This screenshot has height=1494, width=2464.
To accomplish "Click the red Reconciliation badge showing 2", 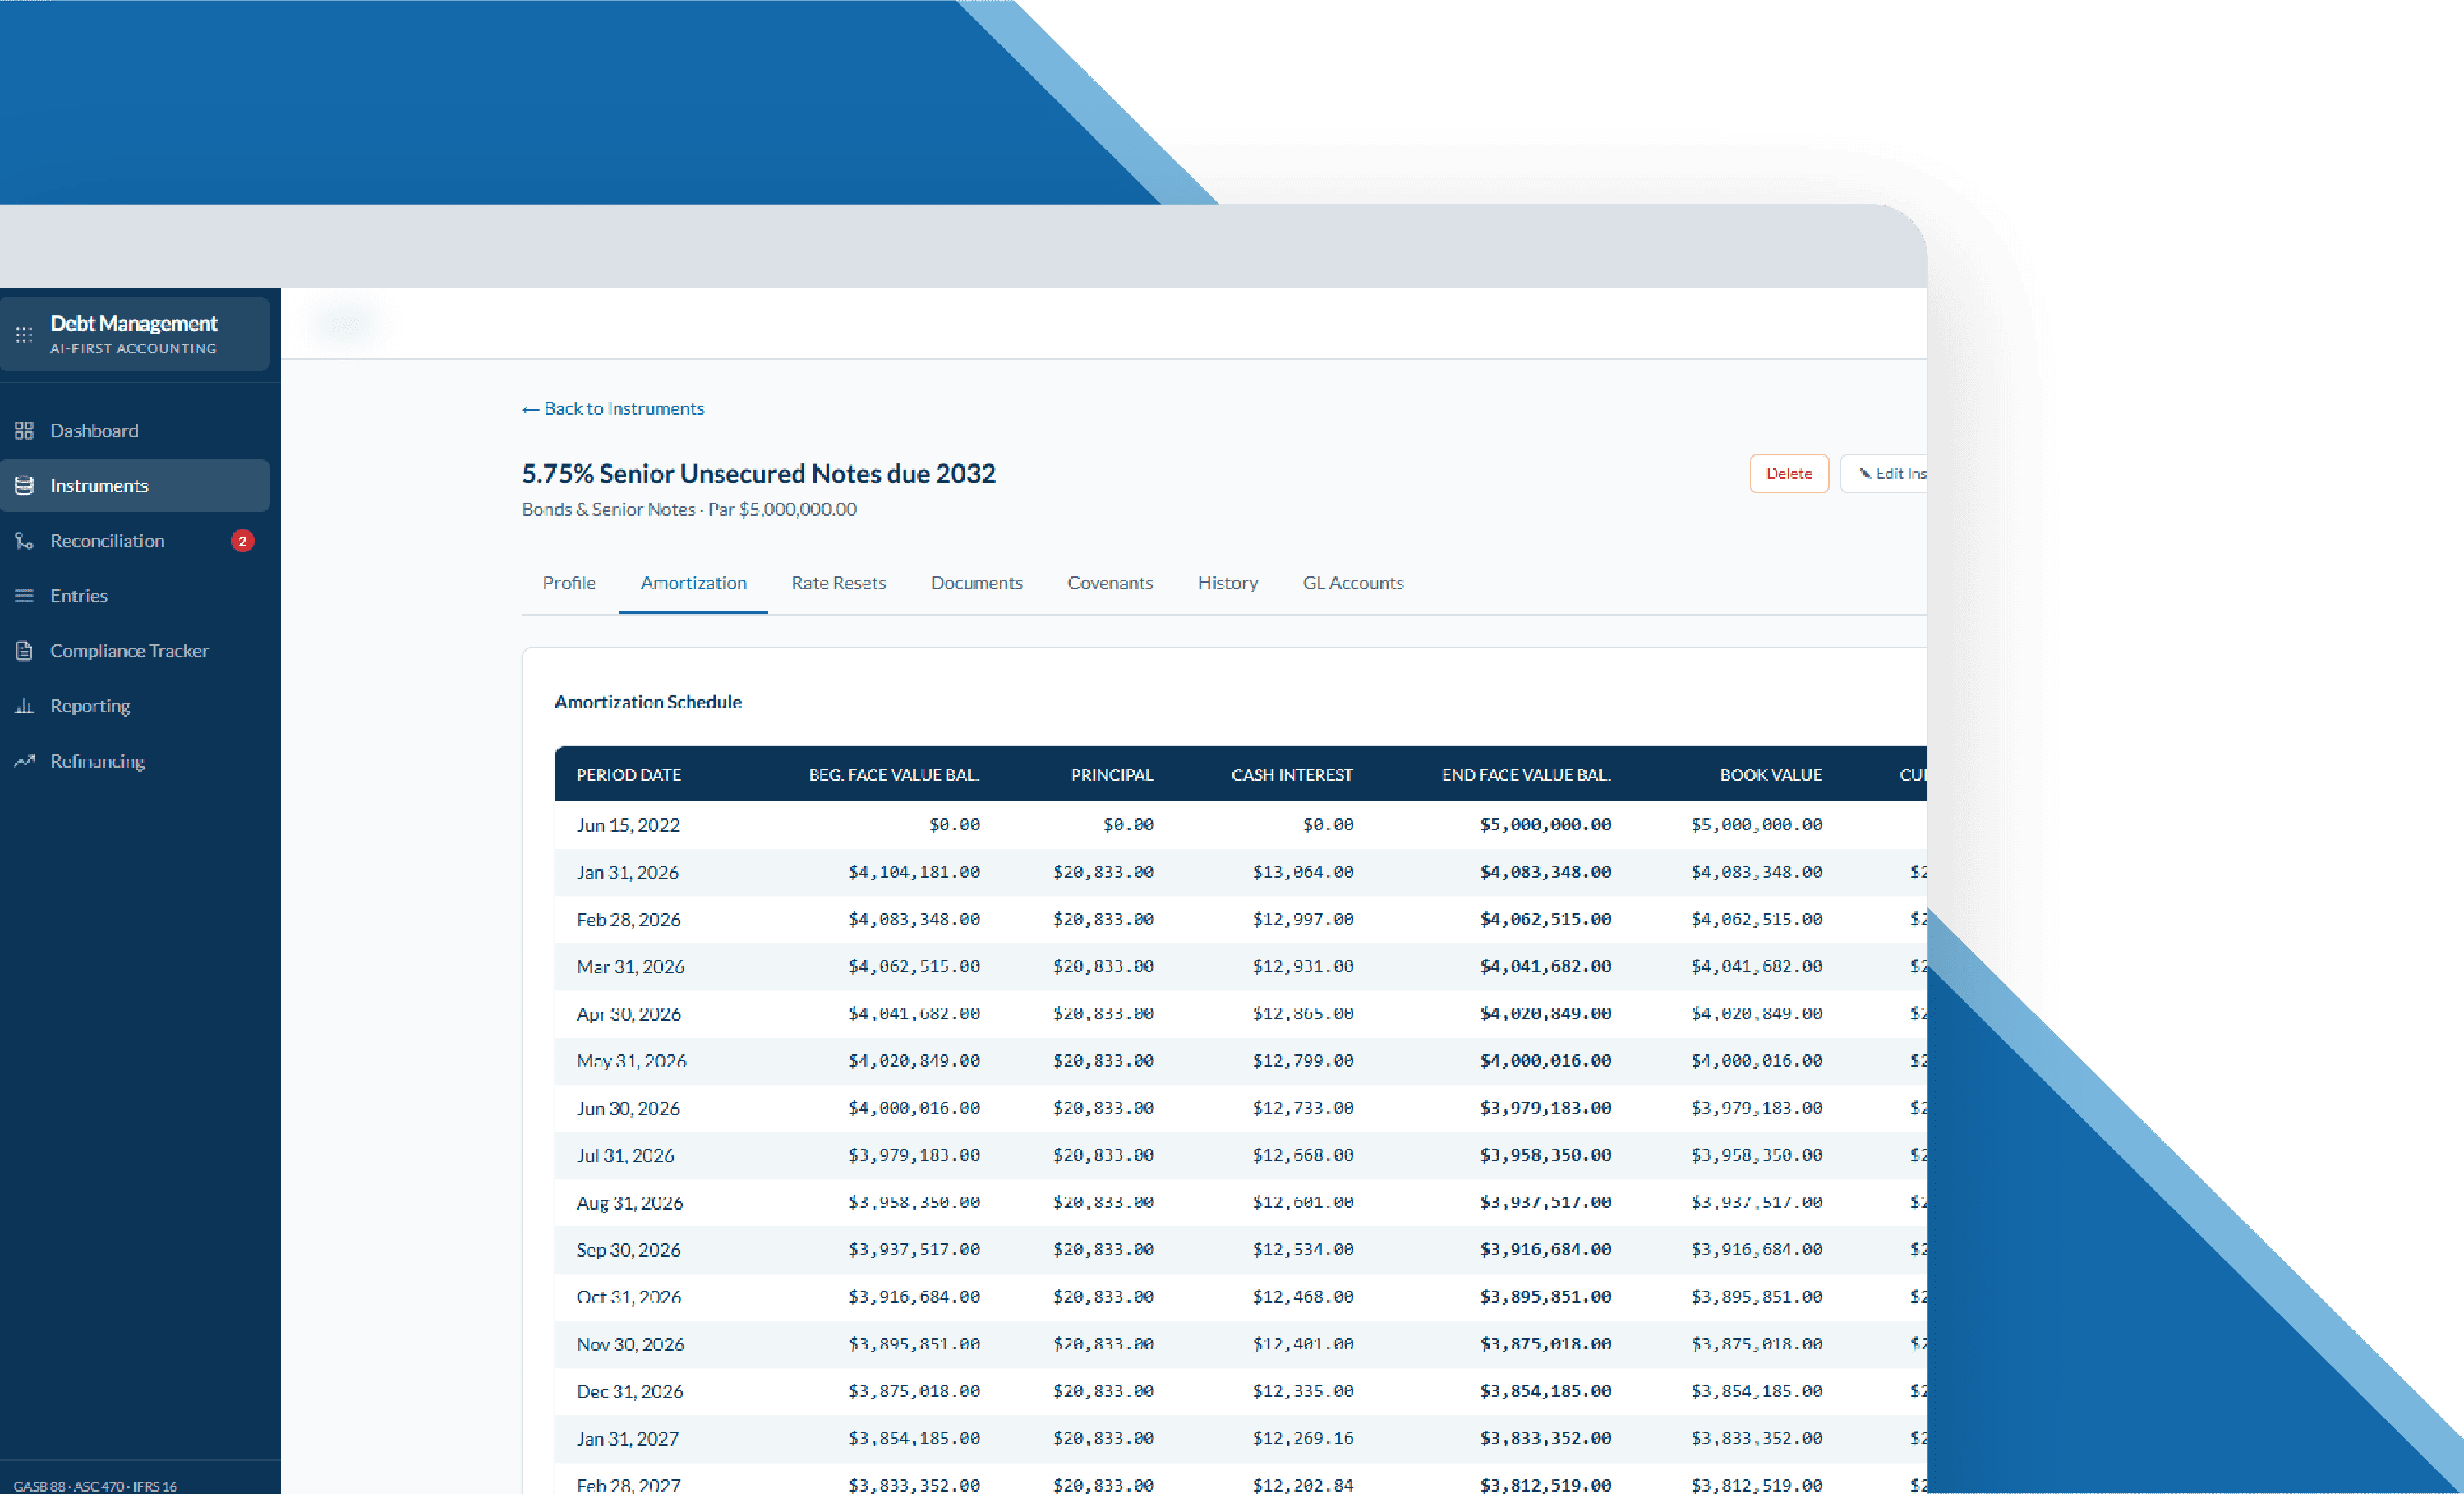I will [242, 541].
